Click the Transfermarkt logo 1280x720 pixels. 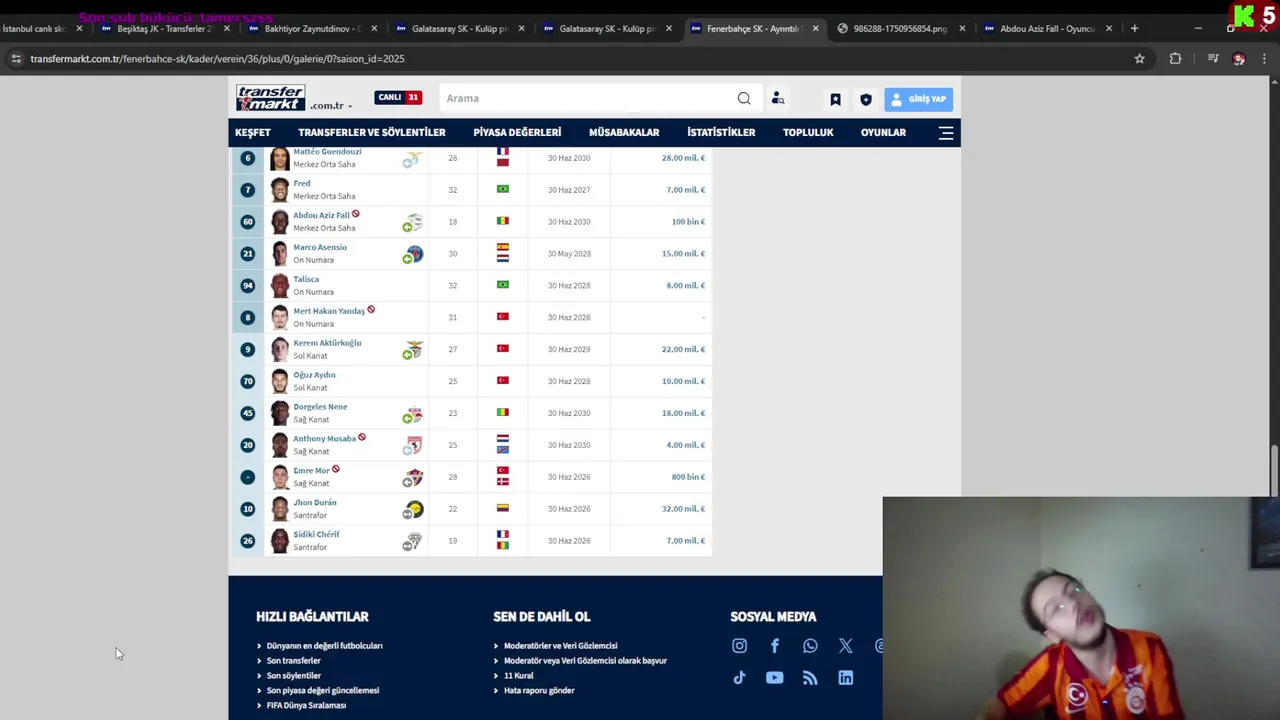[270, 97]
